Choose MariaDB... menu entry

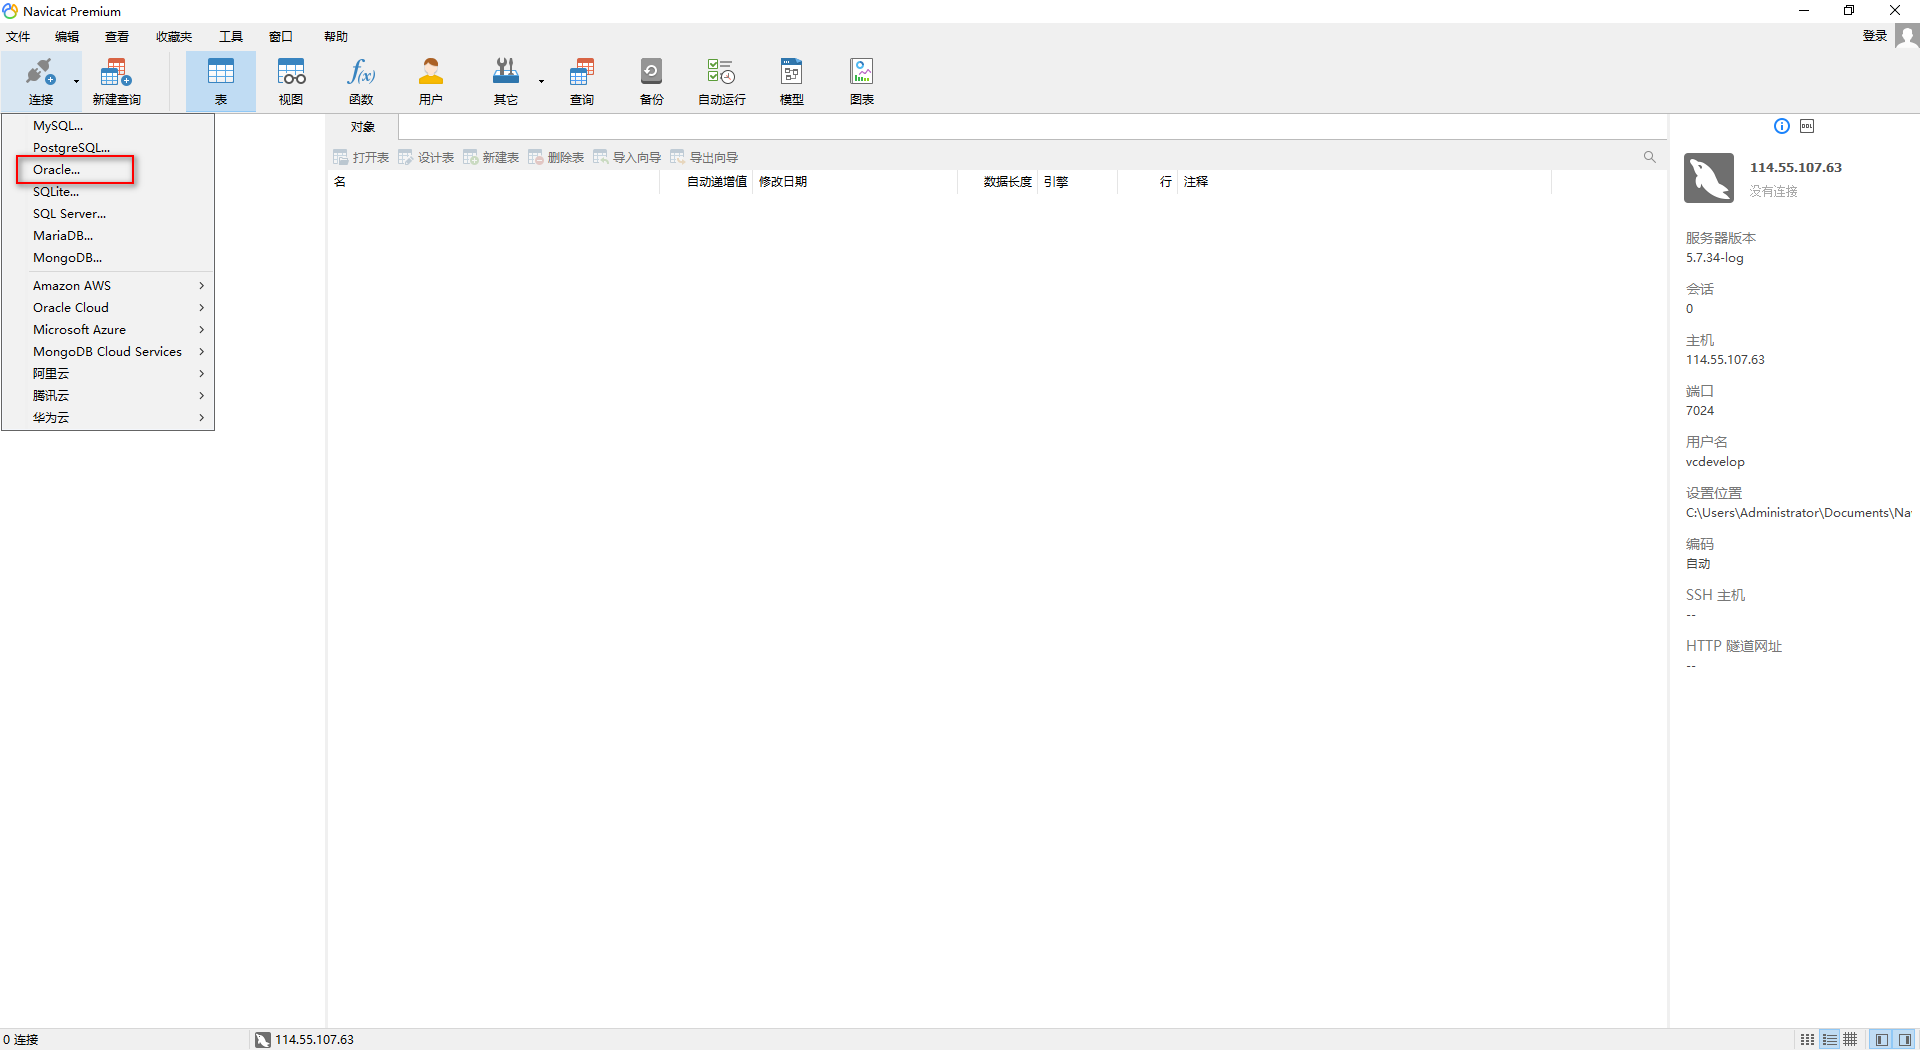pos(108,236)
